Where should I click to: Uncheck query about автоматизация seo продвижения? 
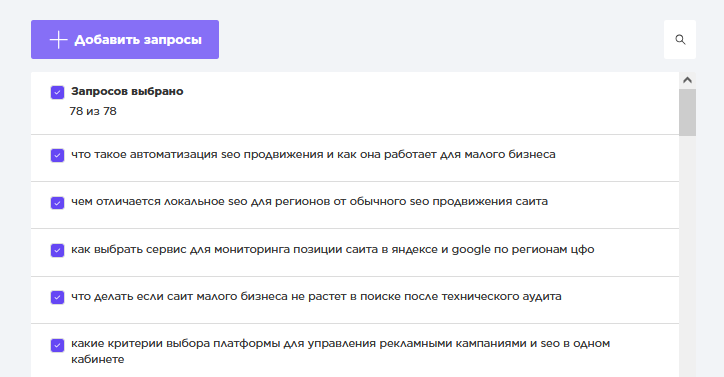57,155
